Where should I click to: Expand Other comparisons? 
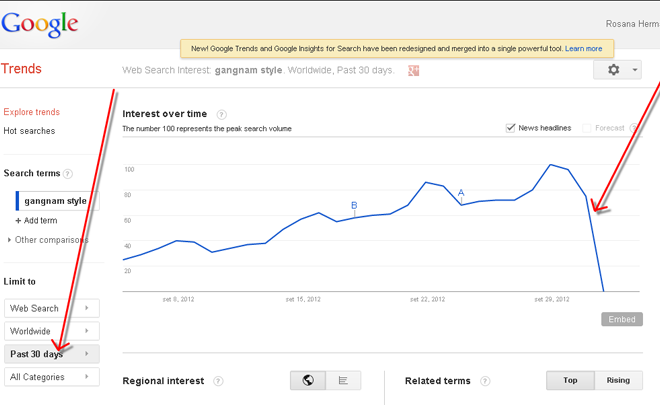(x=48, y=240)
